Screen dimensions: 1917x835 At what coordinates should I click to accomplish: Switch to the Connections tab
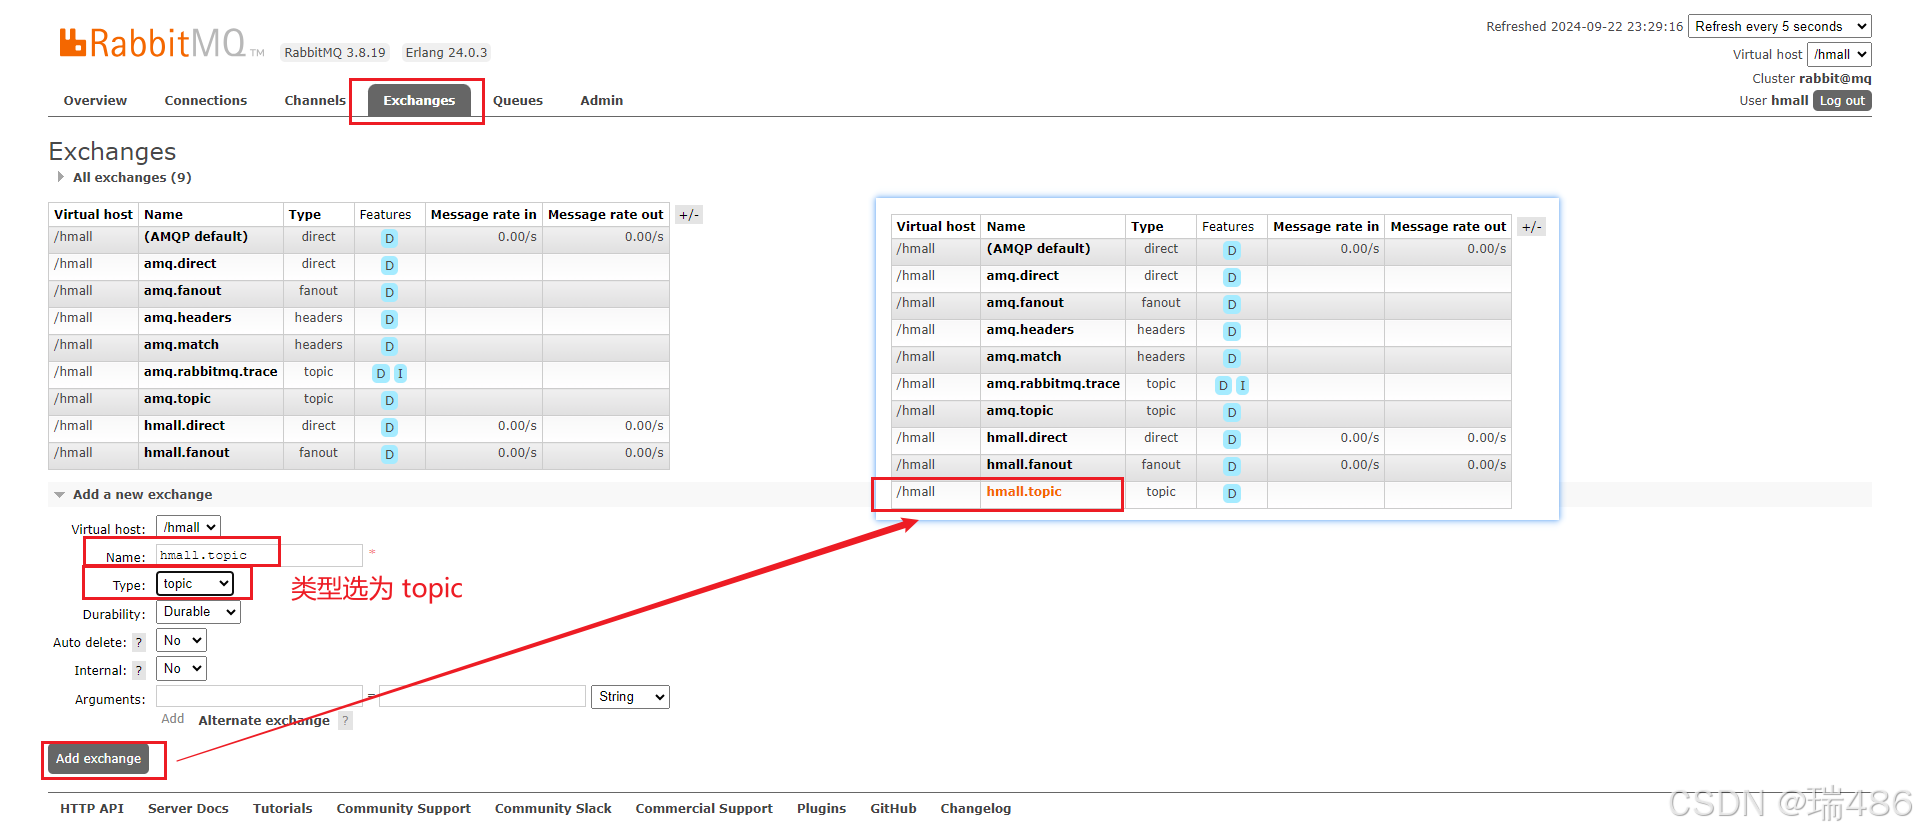pyautogui.click(x=206, y=101)
